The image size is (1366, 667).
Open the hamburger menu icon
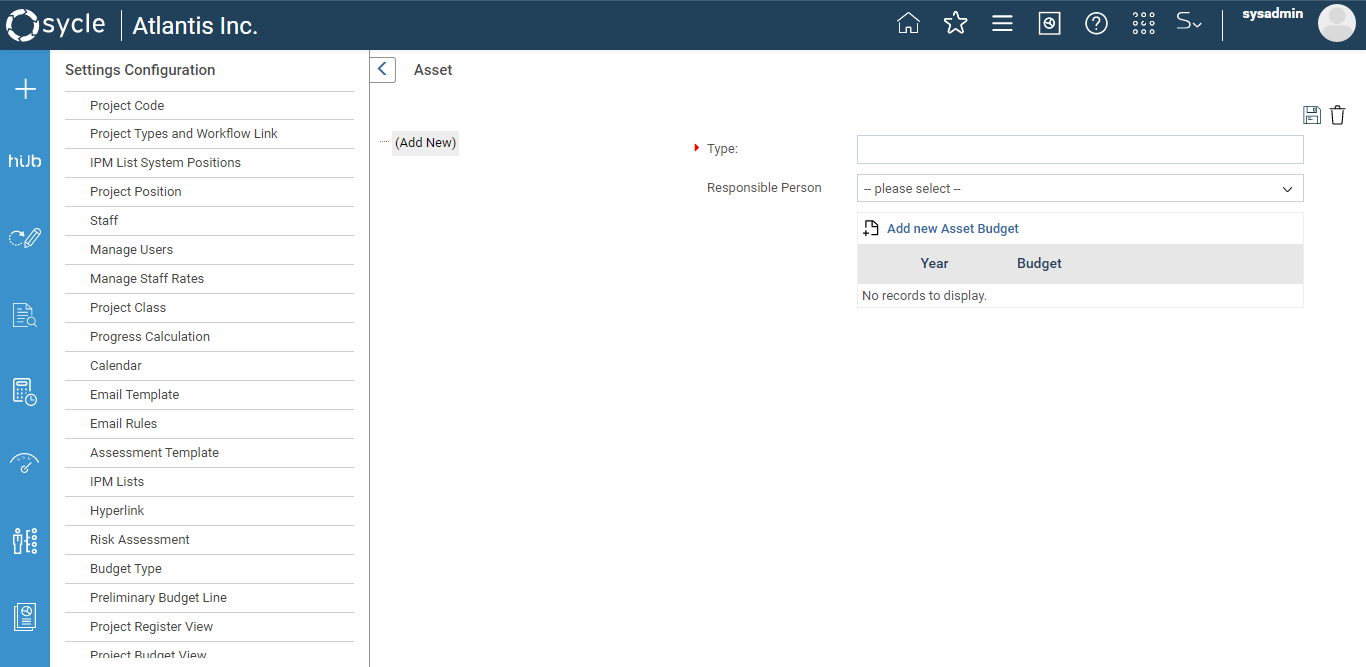point(1002,23)
